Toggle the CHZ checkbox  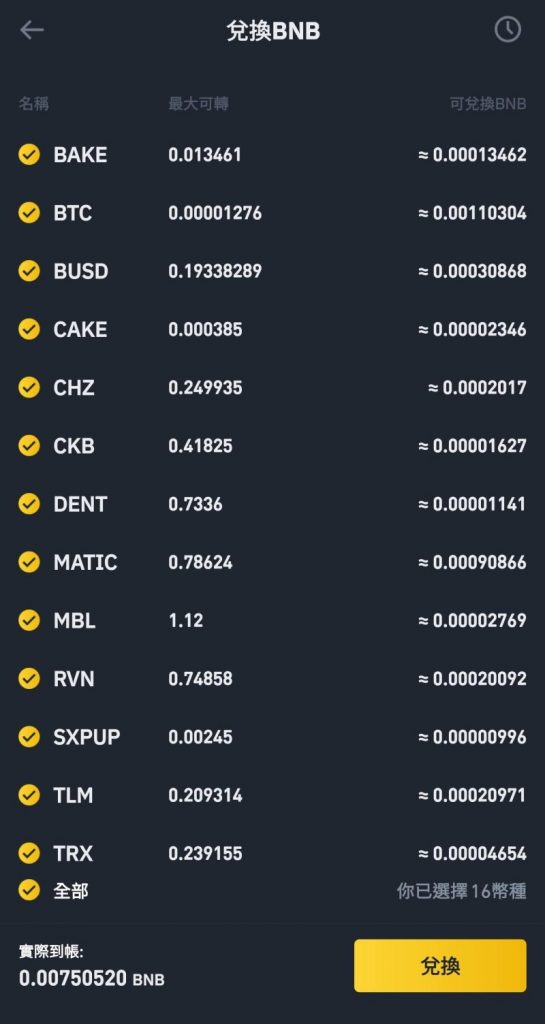(x=29, y=387)
